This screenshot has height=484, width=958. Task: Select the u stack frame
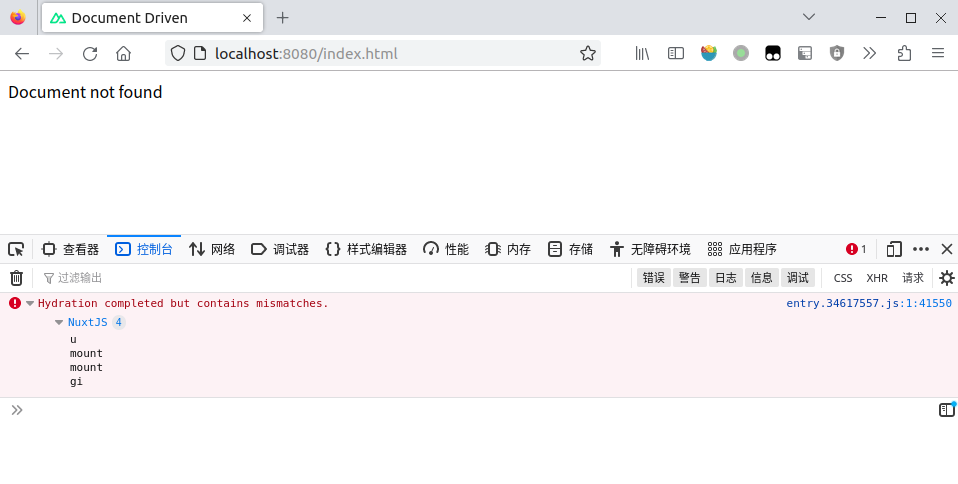coord(73,340)
